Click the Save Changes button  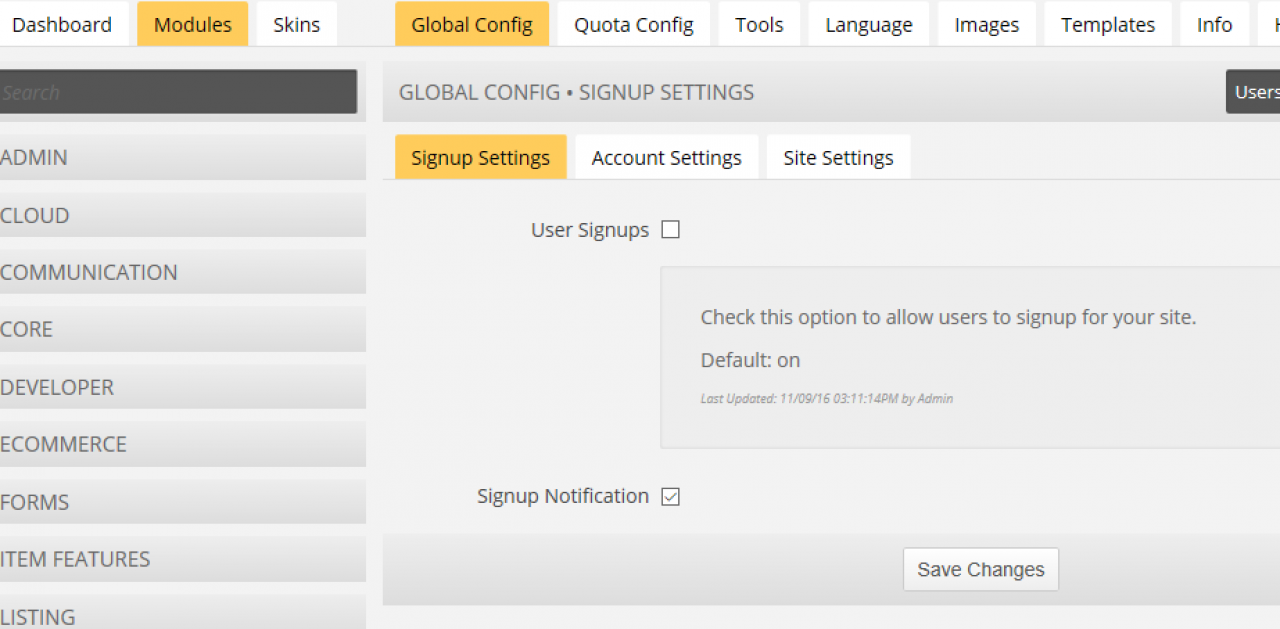tap(980, 570)
